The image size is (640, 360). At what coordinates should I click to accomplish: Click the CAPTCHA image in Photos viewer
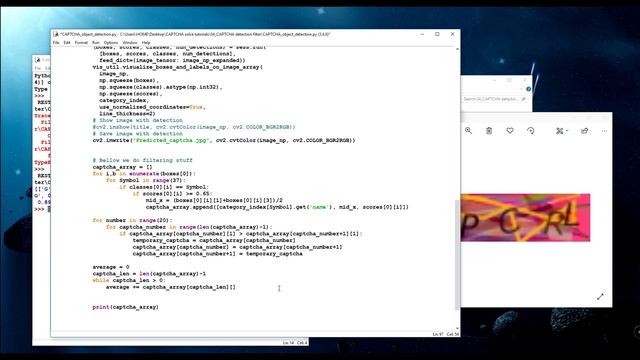[x=525, y=218]
